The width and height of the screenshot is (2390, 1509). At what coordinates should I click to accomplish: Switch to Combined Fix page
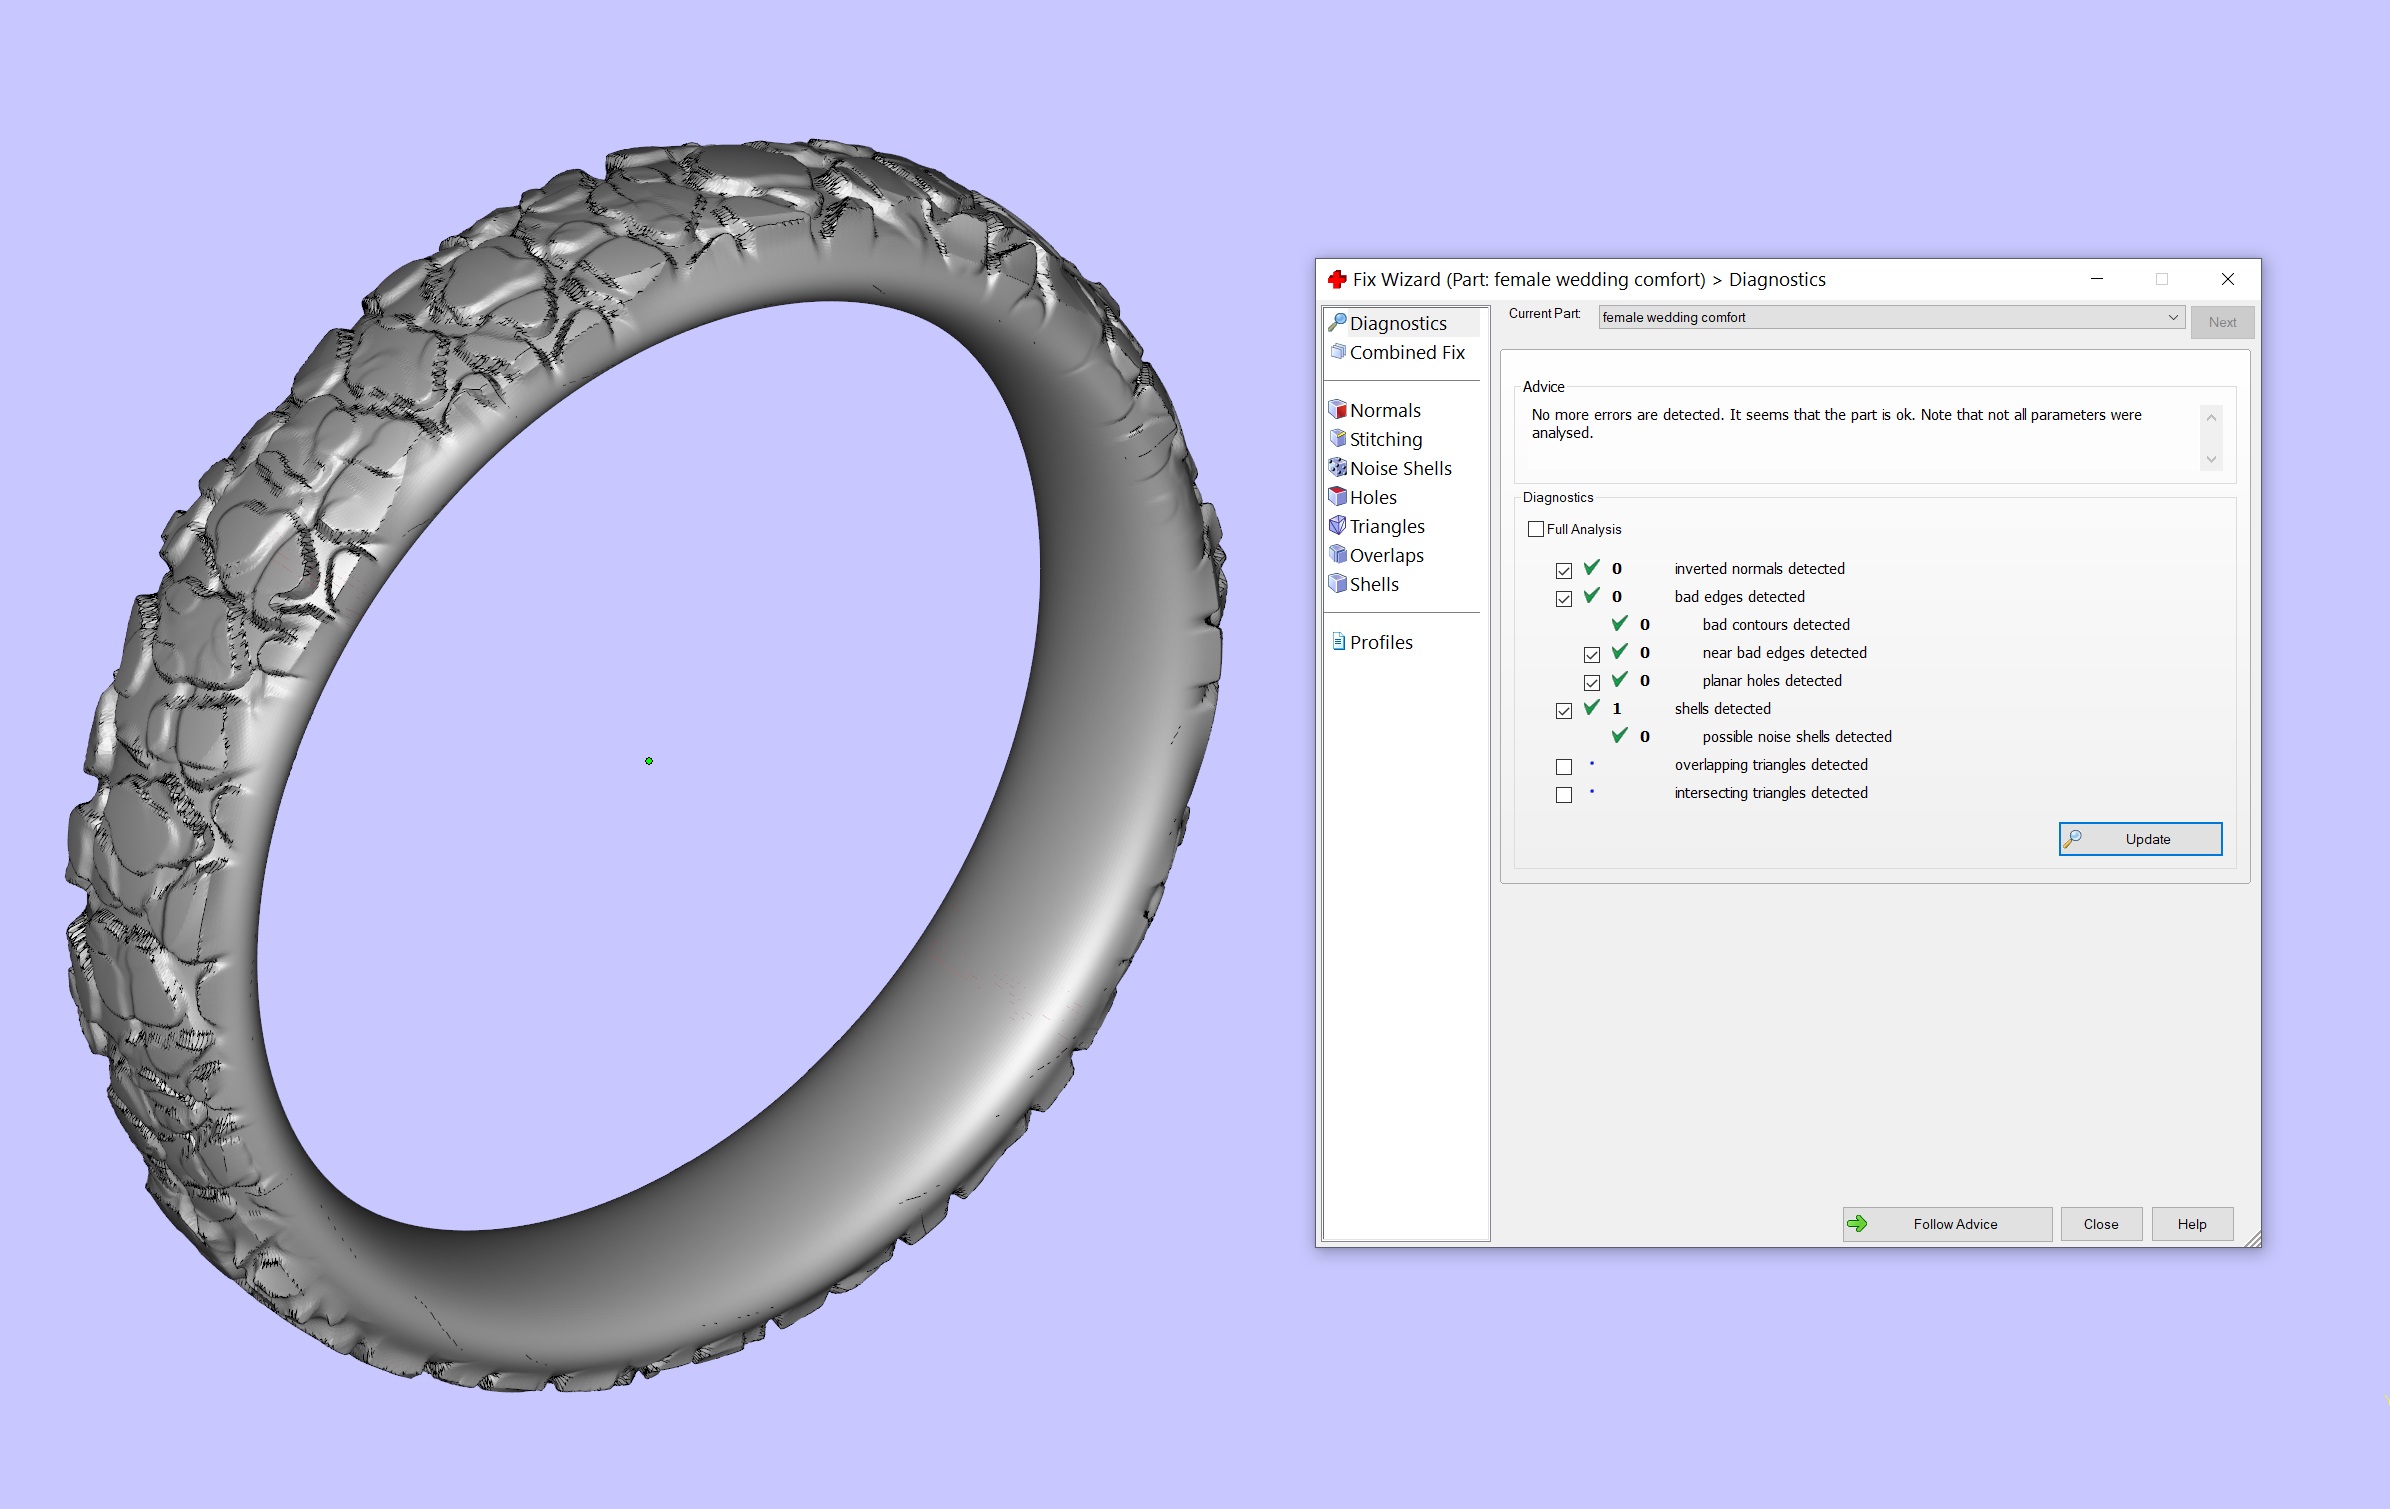[x=1406, y=352]
